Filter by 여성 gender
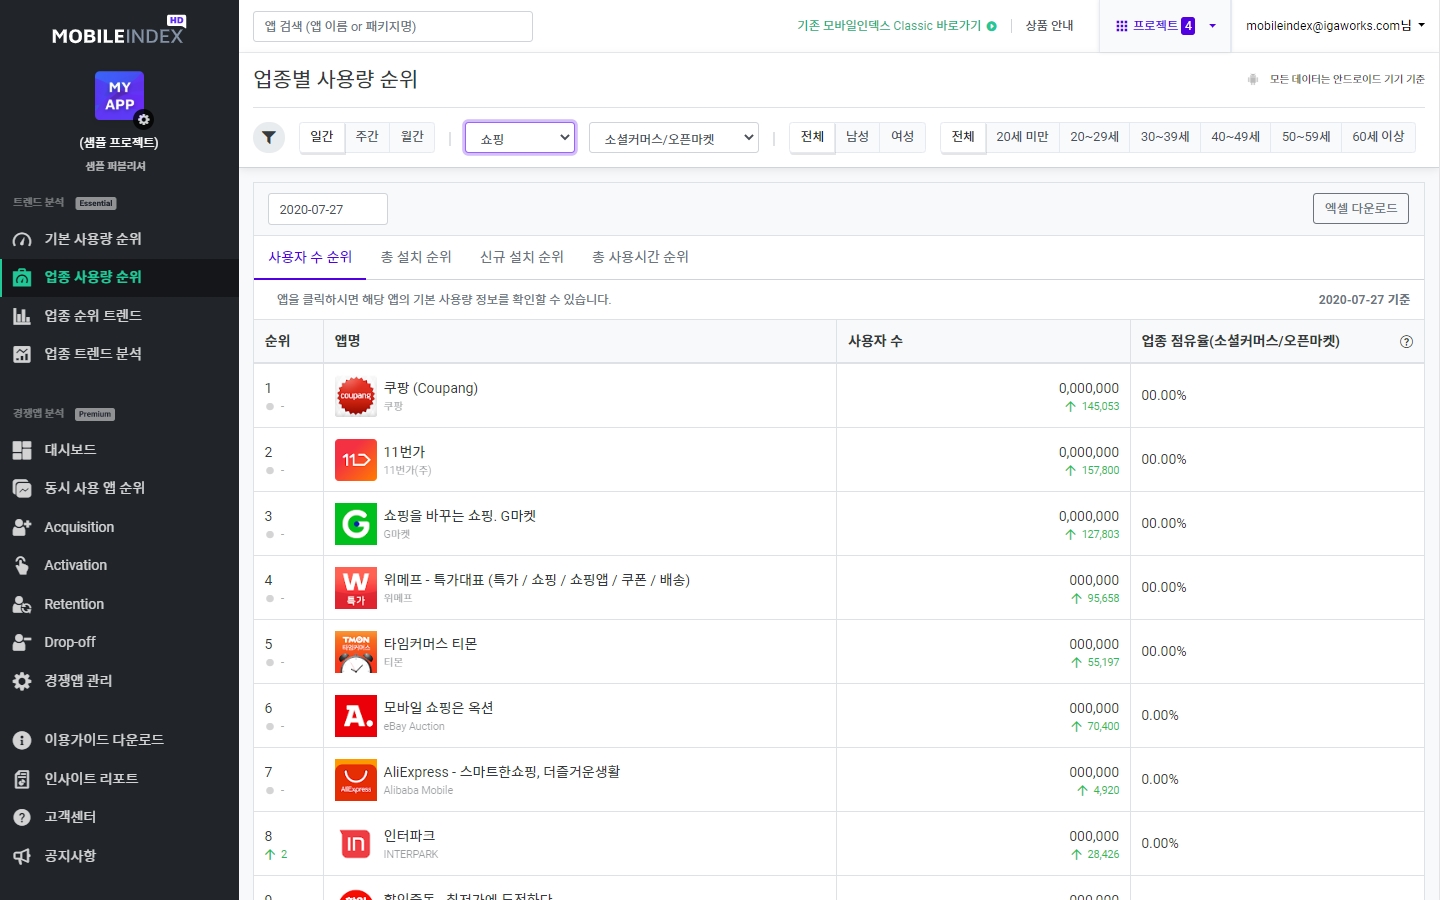 click(x=903, y=137)
